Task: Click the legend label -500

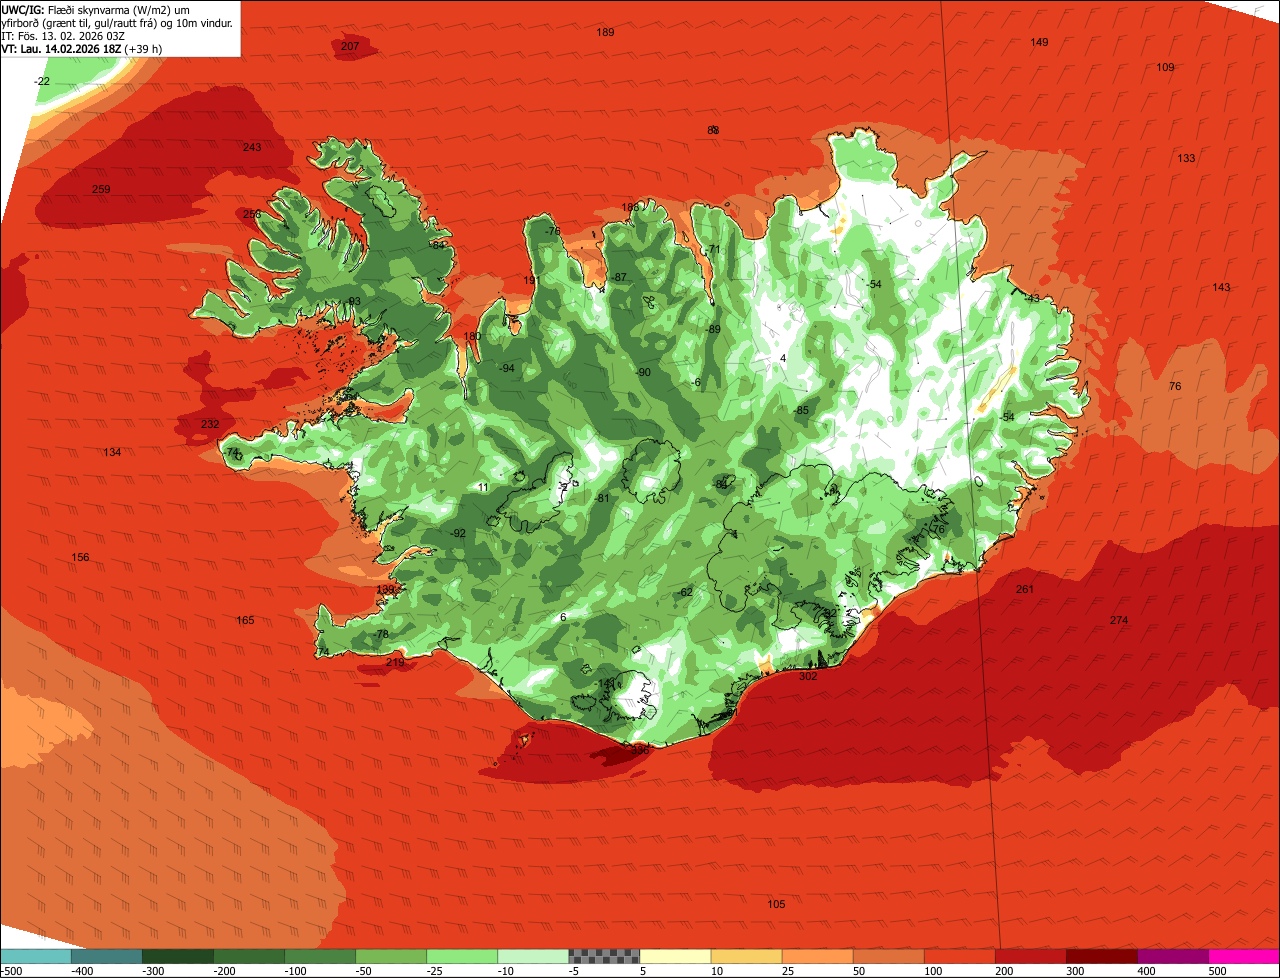Action: pos(11,971)
